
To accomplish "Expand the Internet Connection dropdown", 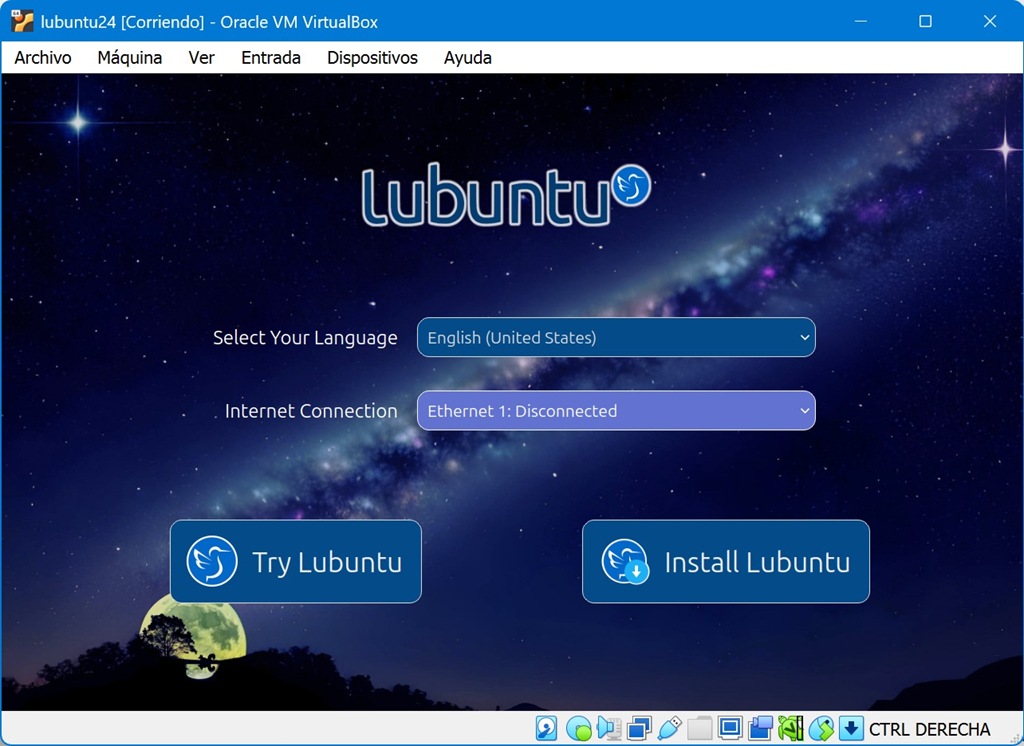I will [616, 411].
